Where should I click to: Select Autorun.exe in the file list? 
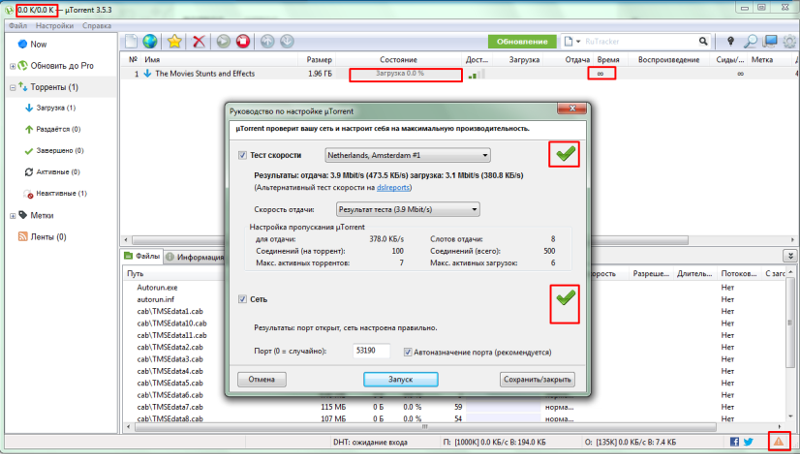tap(157, 288)
